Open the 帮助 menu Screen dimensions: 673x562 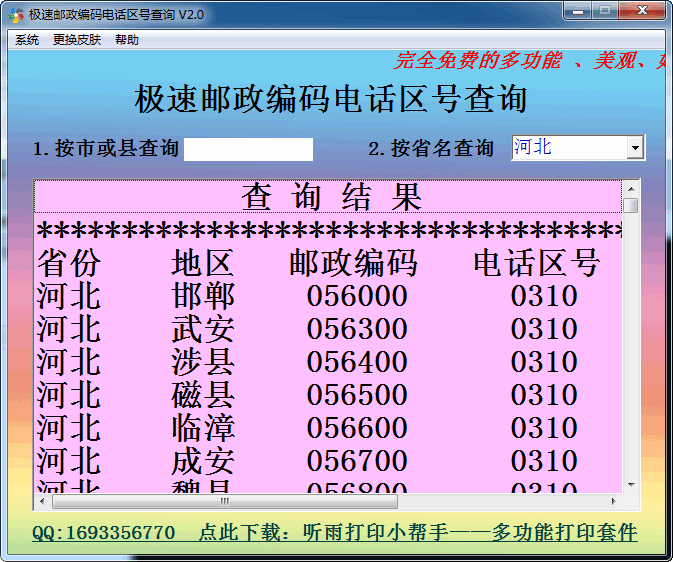pyautogui.click(x=127, y=40)
